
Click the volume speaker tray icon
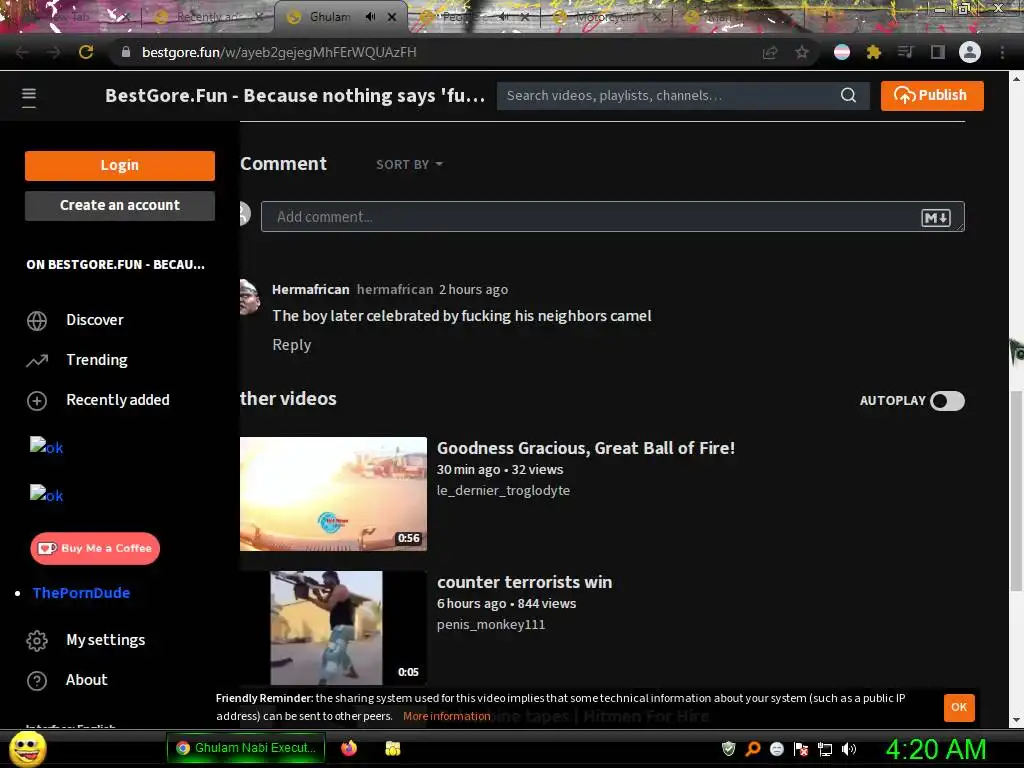click(x=849, y=749)
